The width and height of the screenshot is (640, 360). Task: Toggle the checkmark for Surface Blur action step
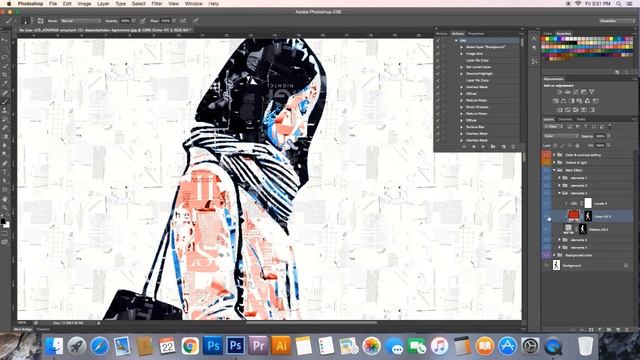(x=438, y=127)
